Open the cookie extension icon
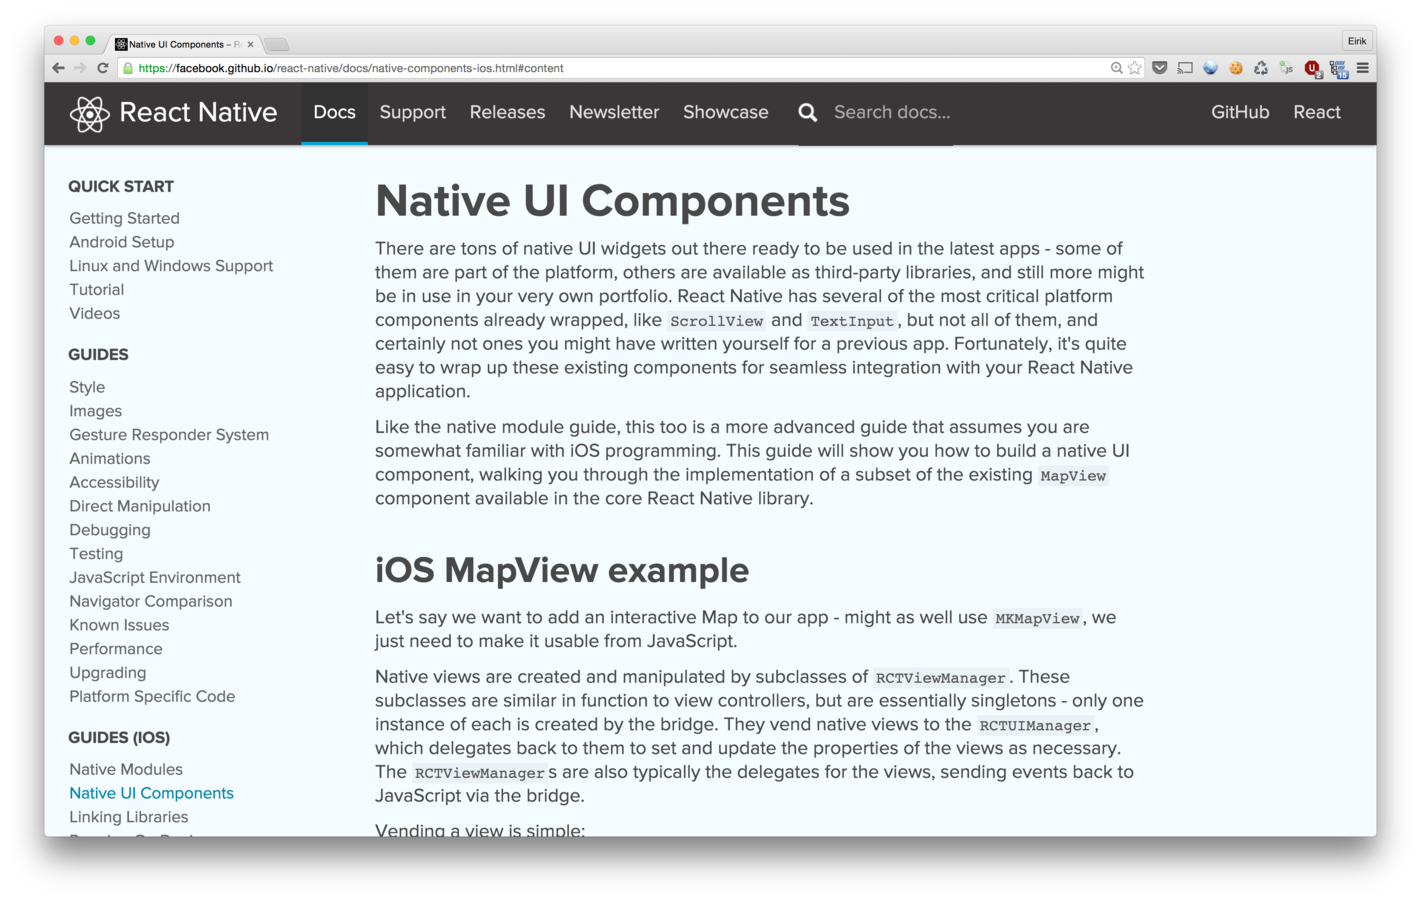This screenshot has width=1421, height=900. point(1236,68)
